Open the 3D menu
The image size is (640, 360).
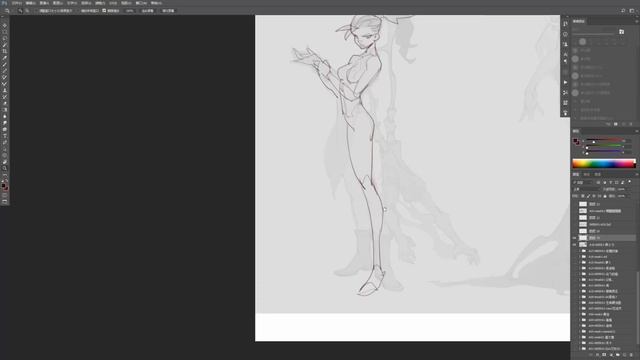(x=113, y=3)
